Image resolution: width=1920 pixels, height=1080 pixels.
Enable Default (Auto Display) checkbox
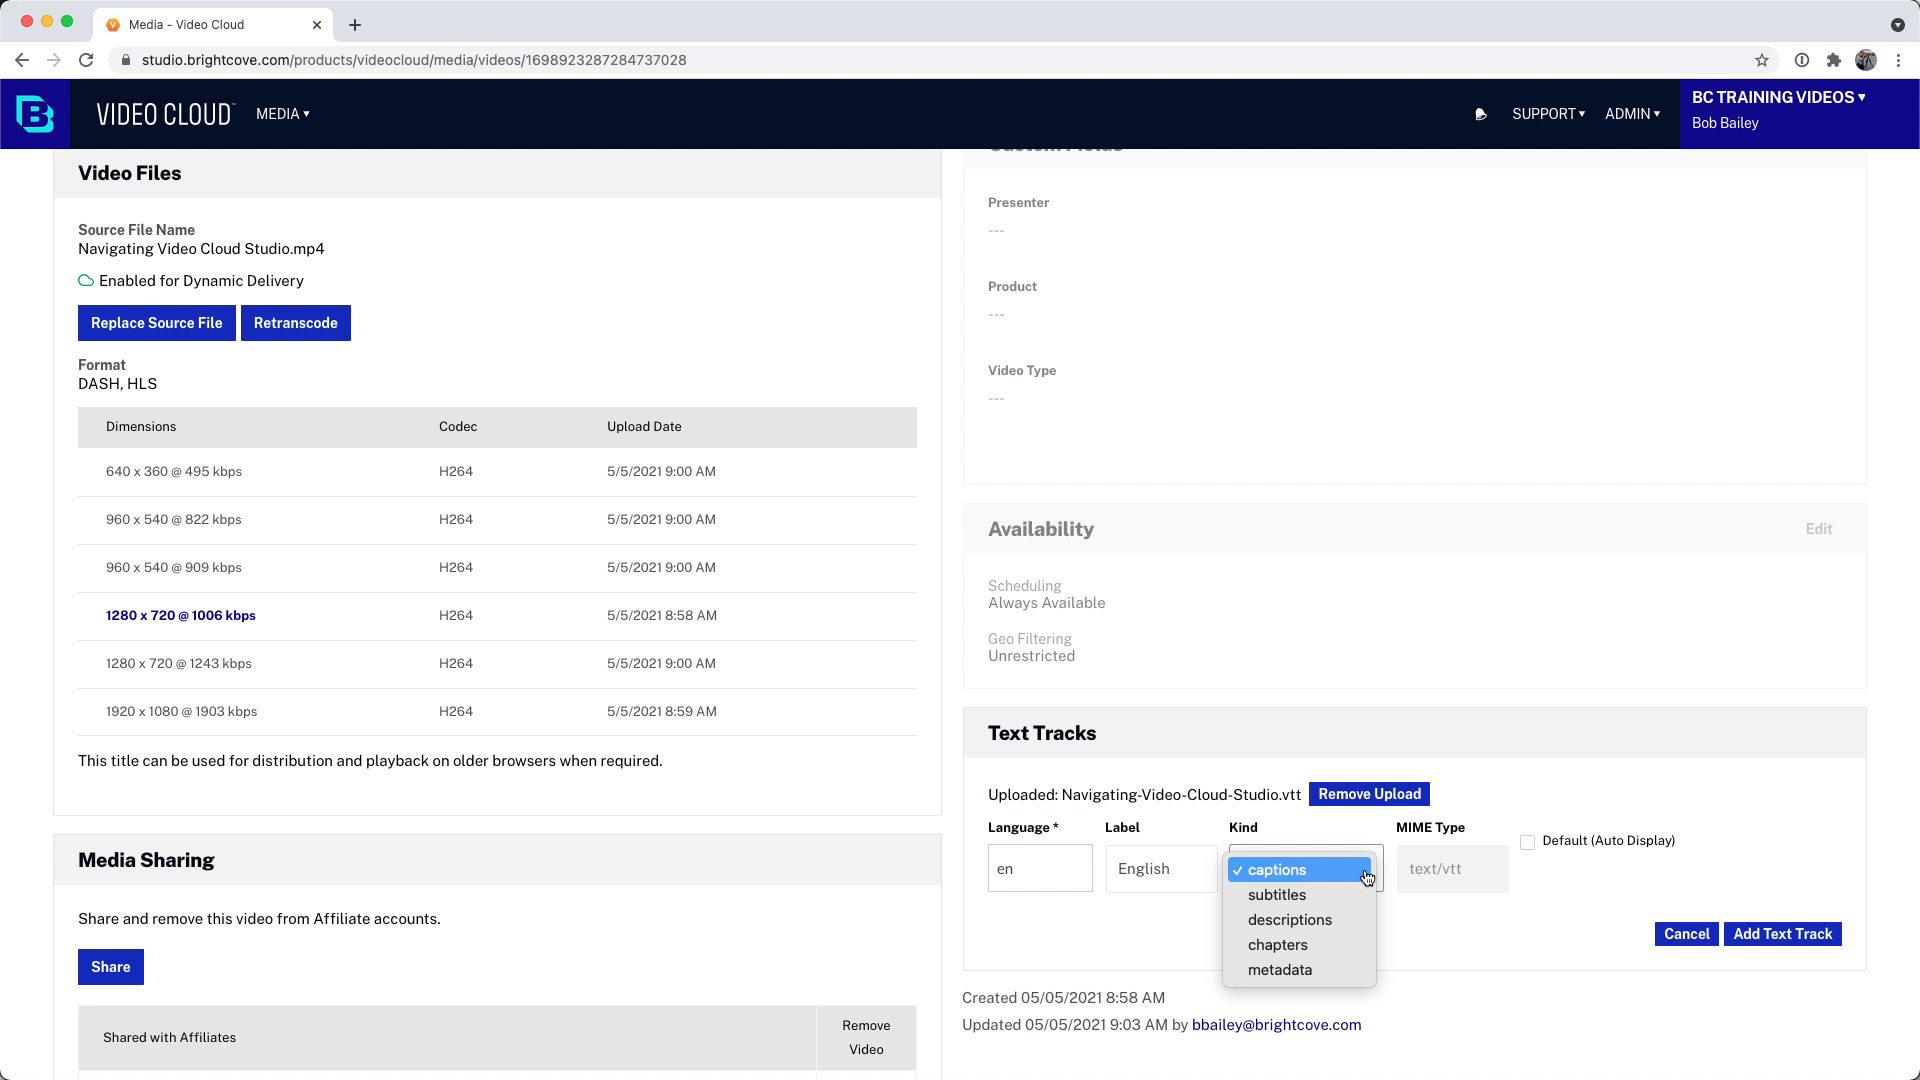click(1527, 842)
